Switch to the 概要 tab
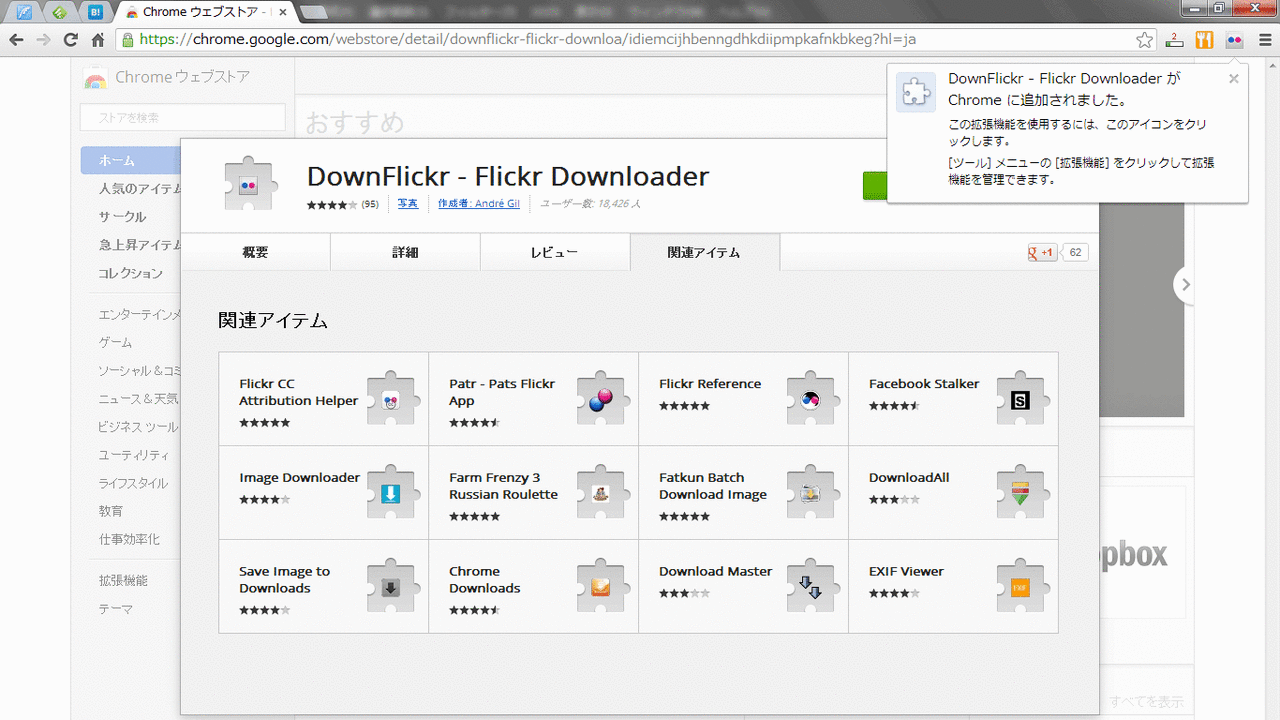This screenshot has height=720, width=1280. pyautogui.click(x=255, y=252)
